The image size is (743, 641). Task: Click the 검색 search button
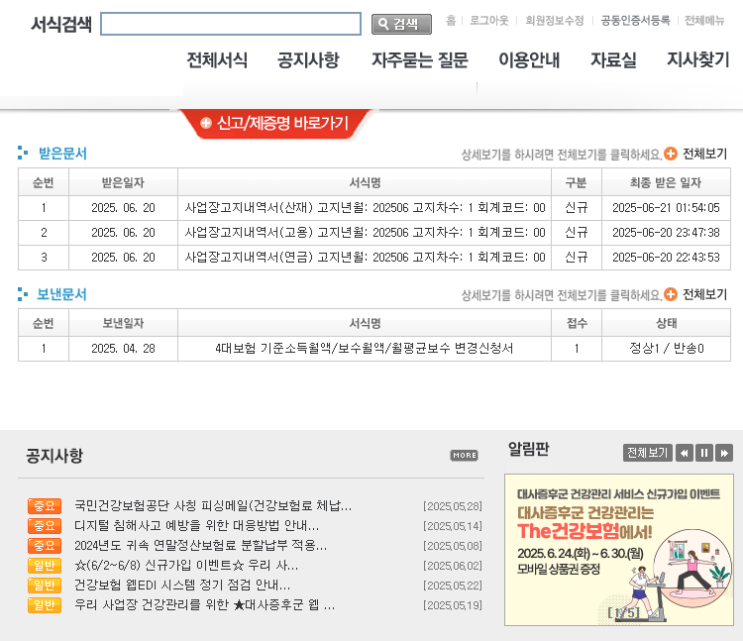[x=401, y=24]
